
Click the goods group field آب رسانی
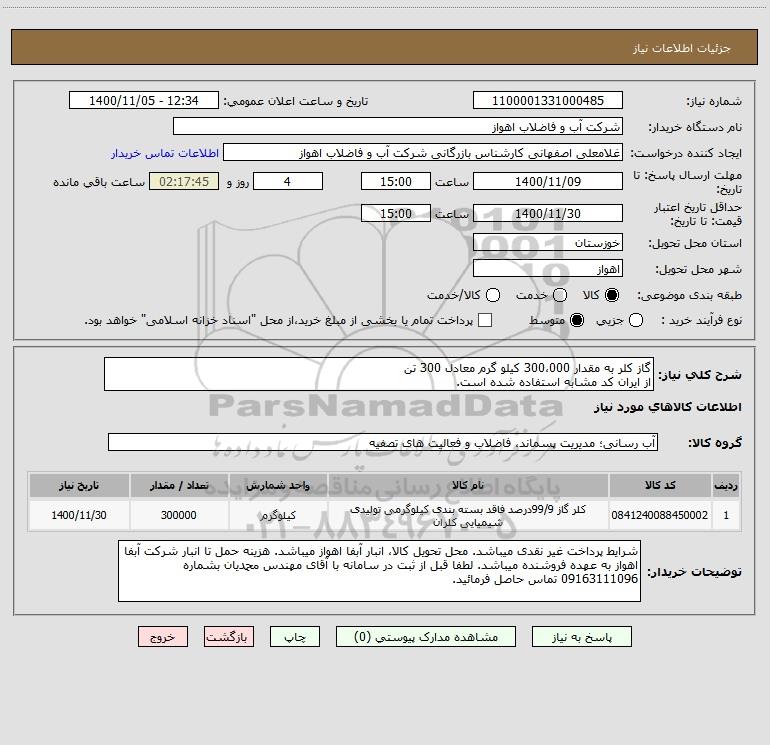pos(383,442)
